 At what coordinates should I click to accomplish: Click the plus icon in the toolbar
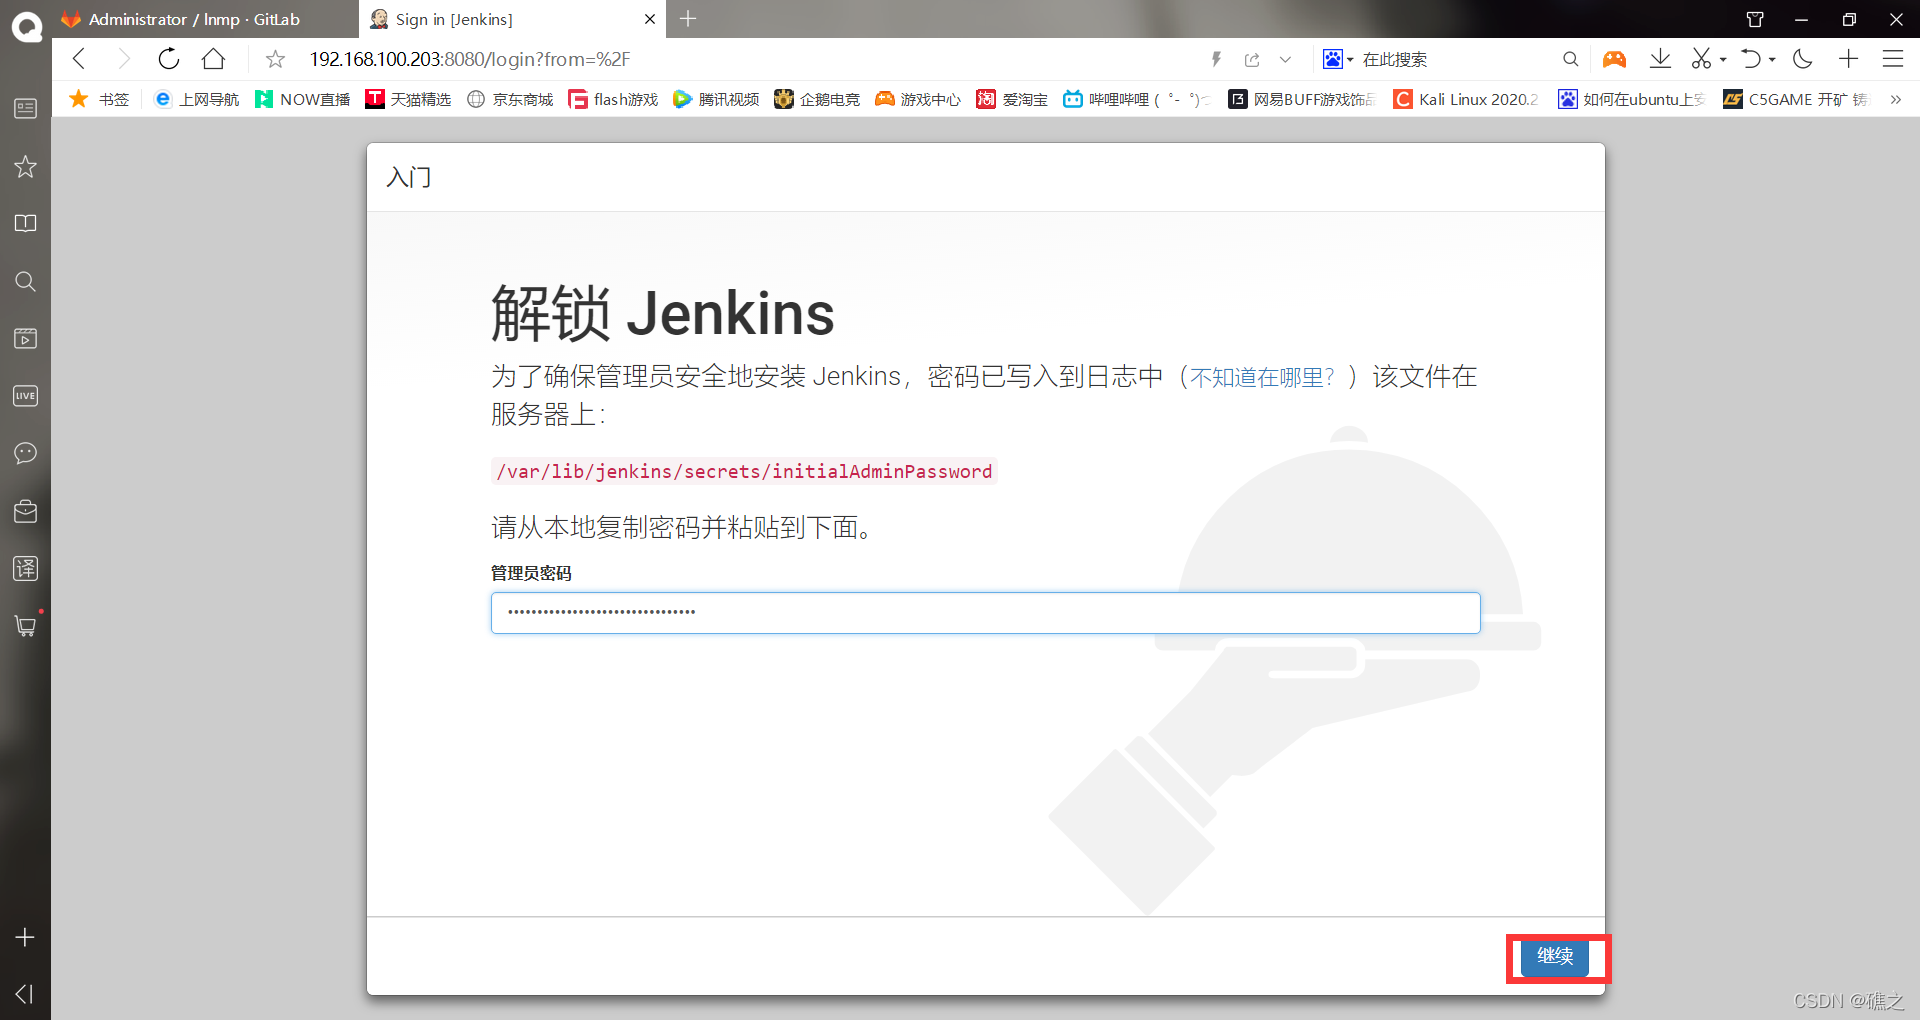click(x=1849, y=59)
